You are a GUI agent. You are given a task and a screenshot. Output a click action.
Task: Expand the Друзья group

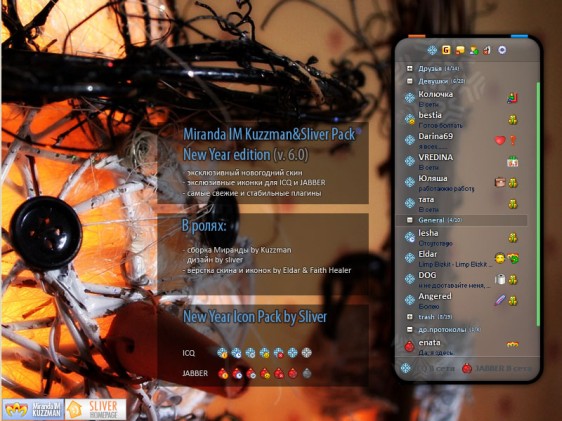point(409,68)
